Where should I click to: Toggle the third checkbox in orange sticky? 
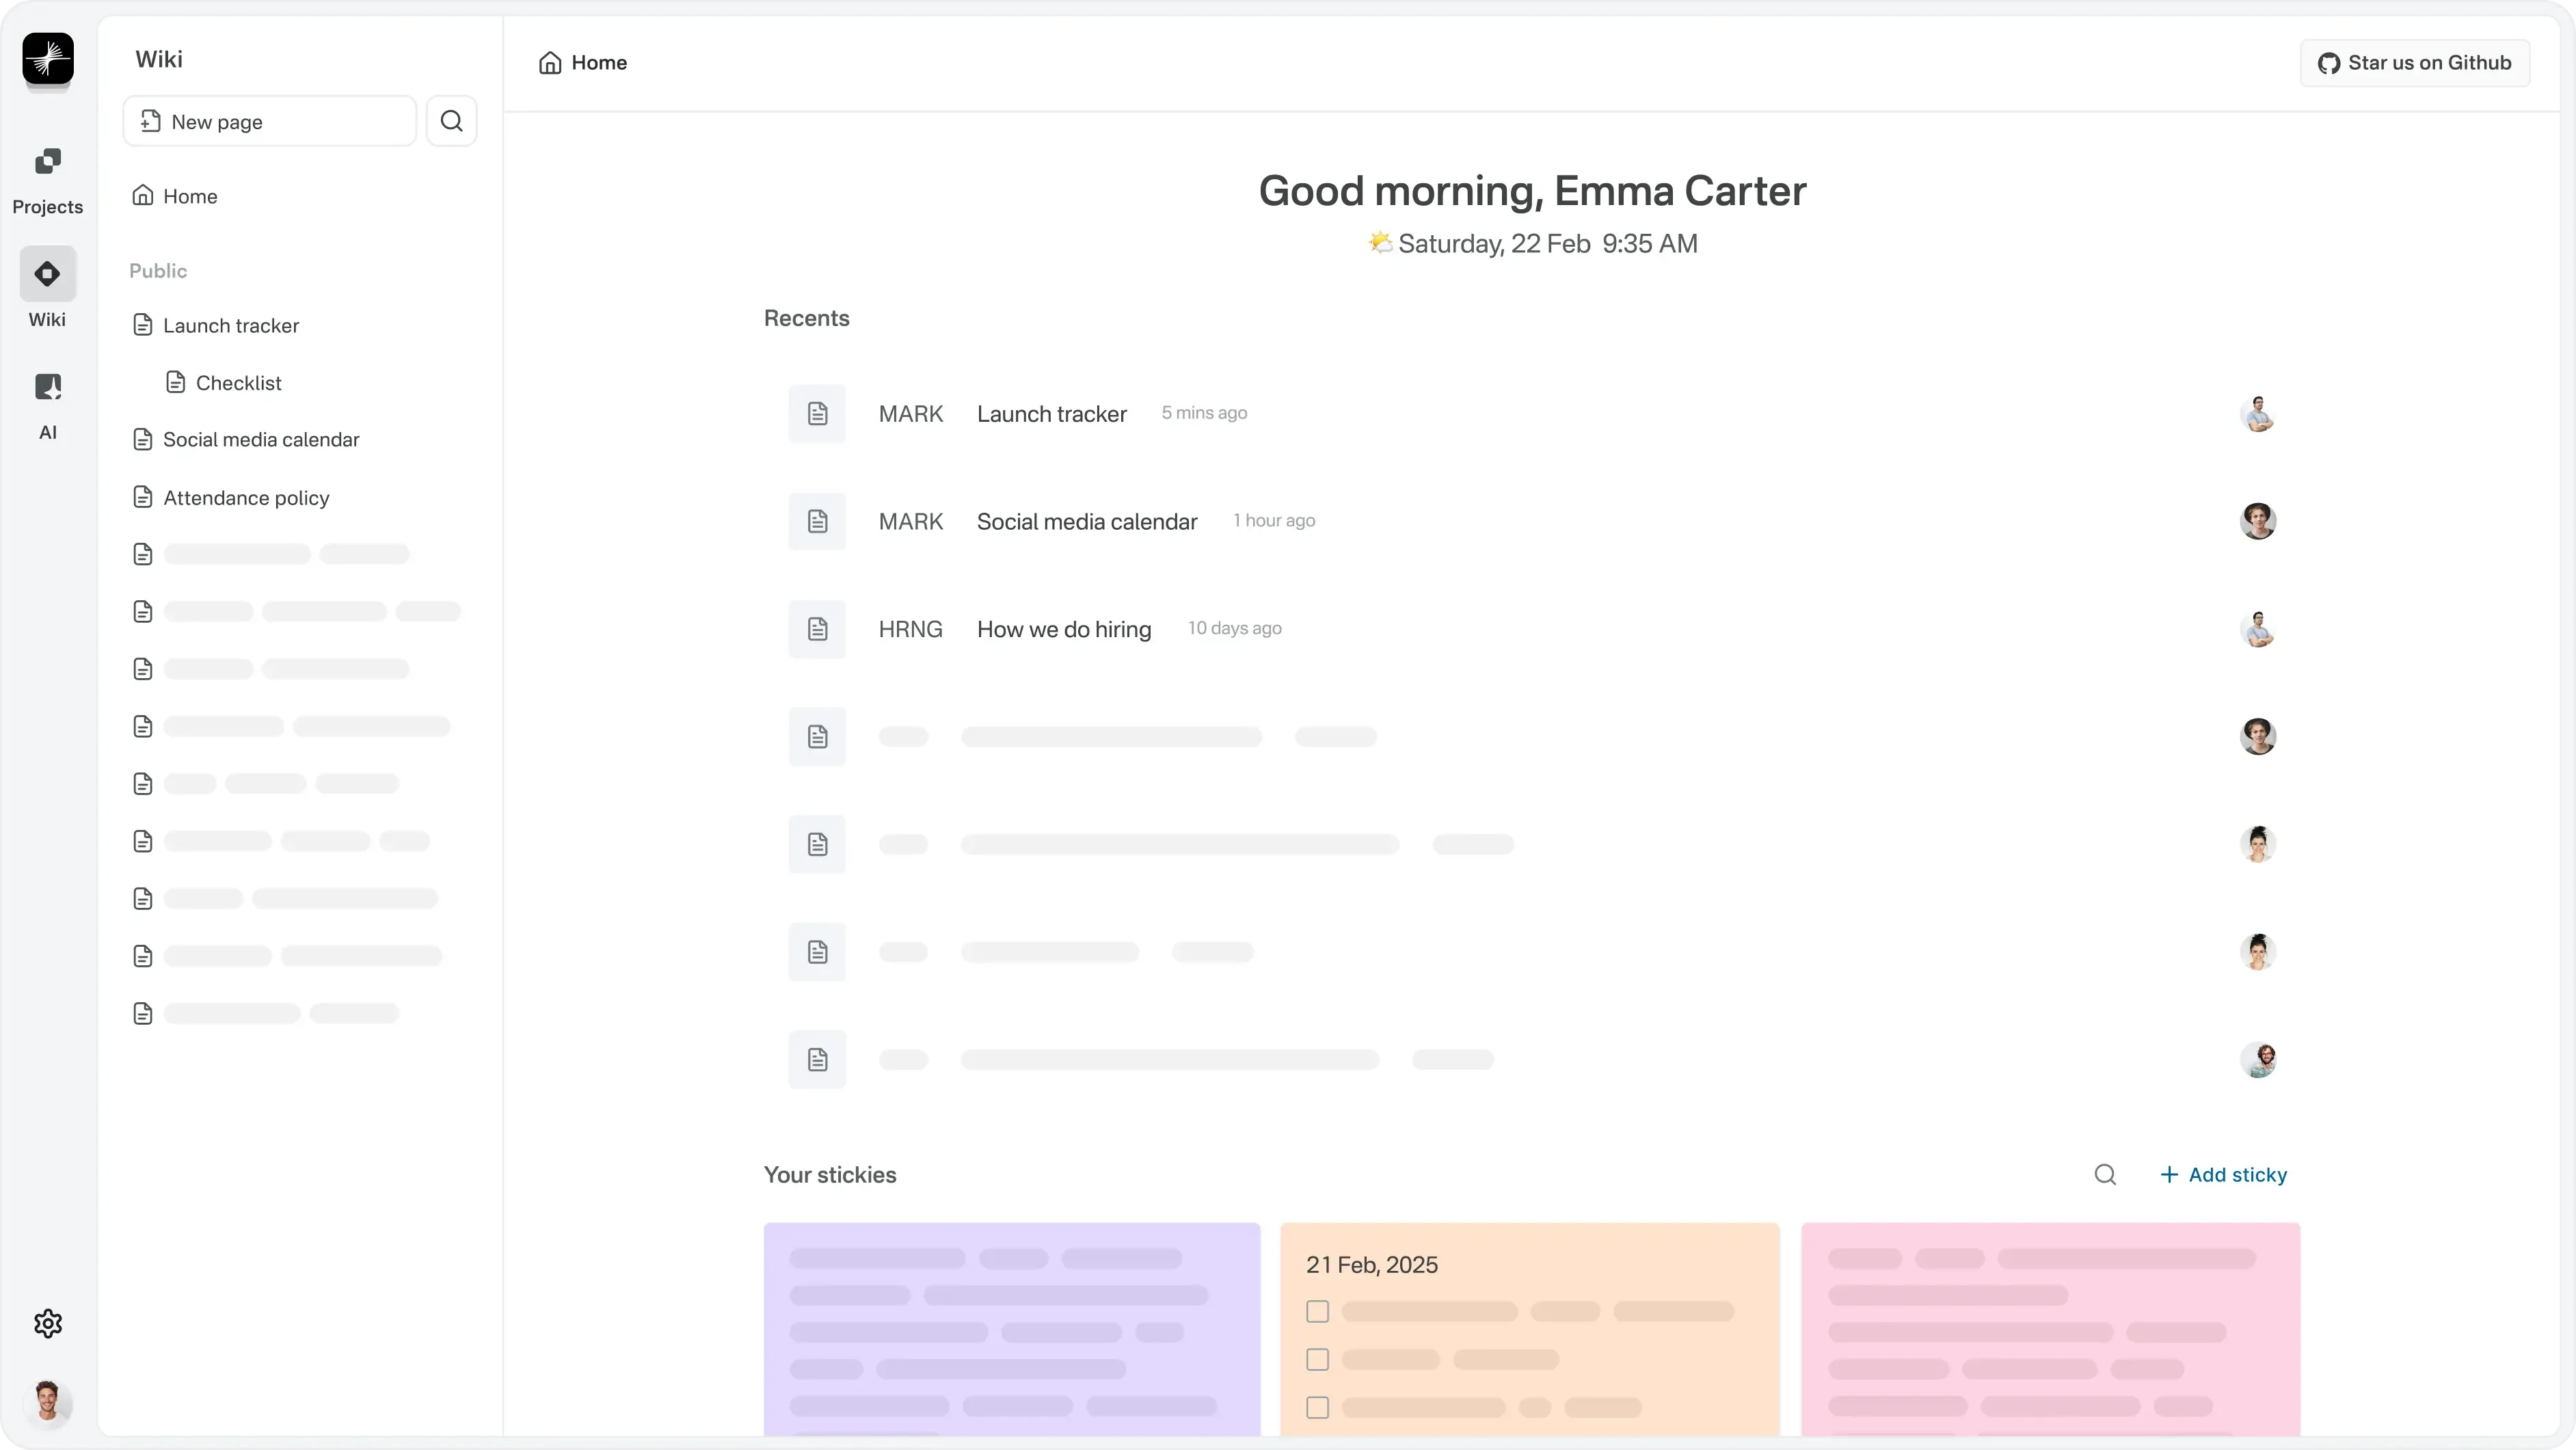coord(1317,1407)
